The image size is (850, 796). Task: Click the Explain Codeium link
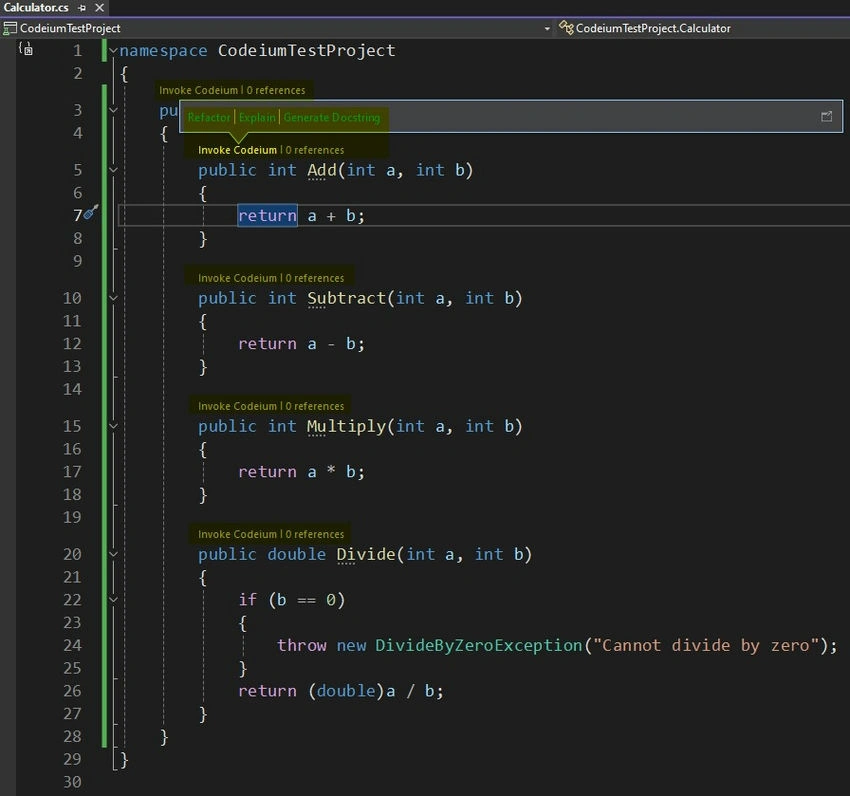[257, 117]
